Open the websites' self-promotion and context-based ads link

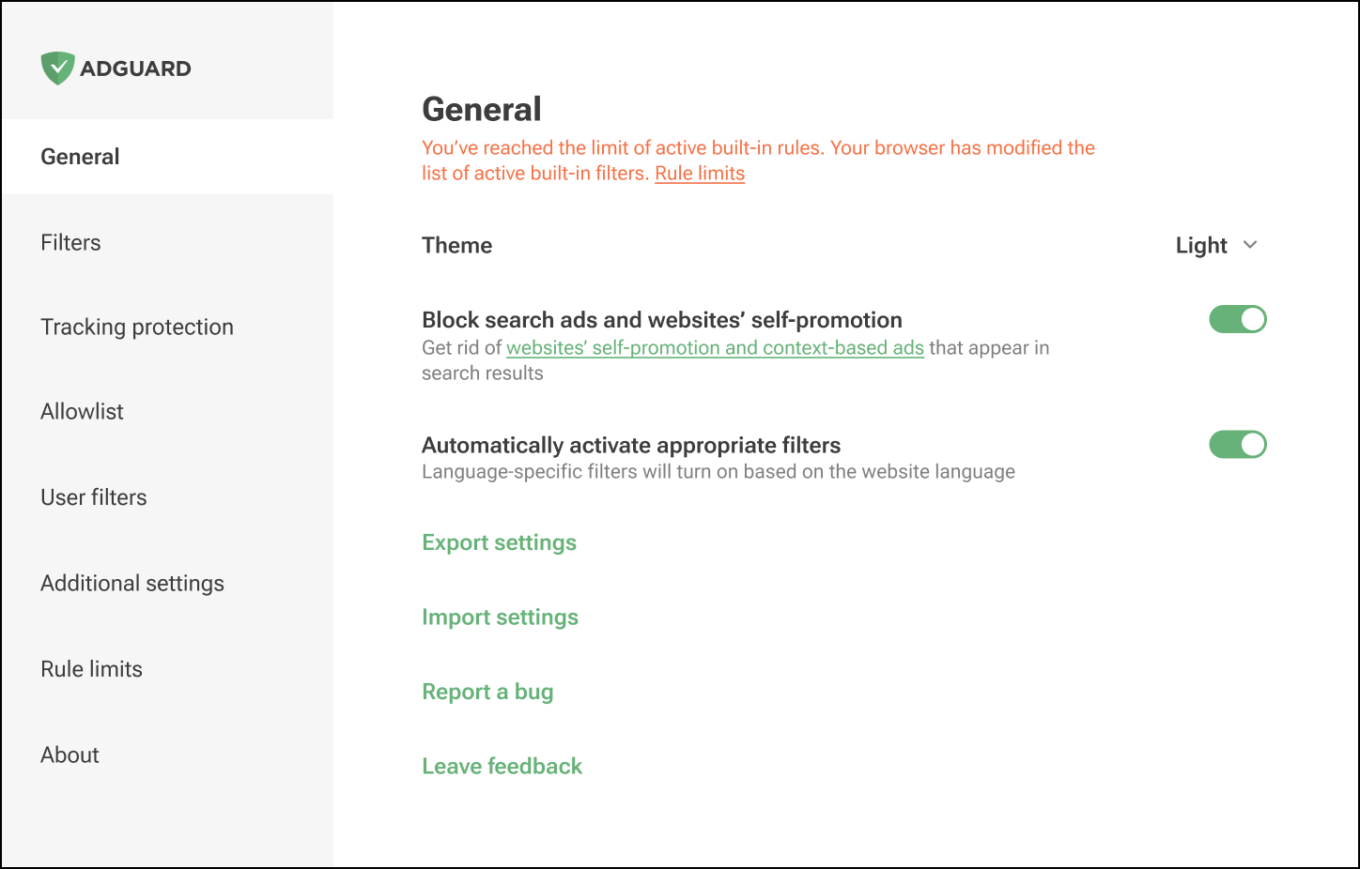714,349
